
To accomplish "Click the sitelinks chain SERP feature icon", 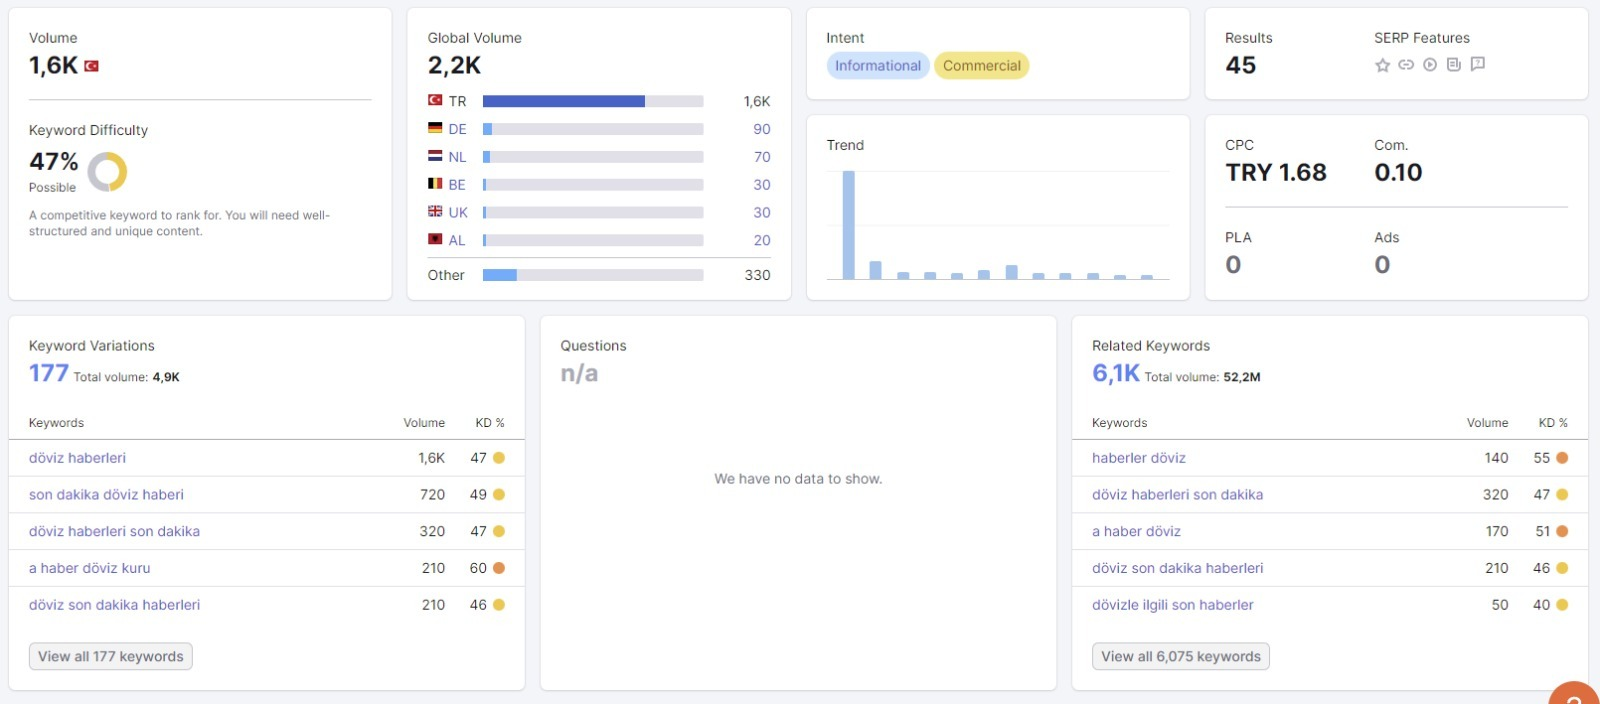I will 1406,65.
